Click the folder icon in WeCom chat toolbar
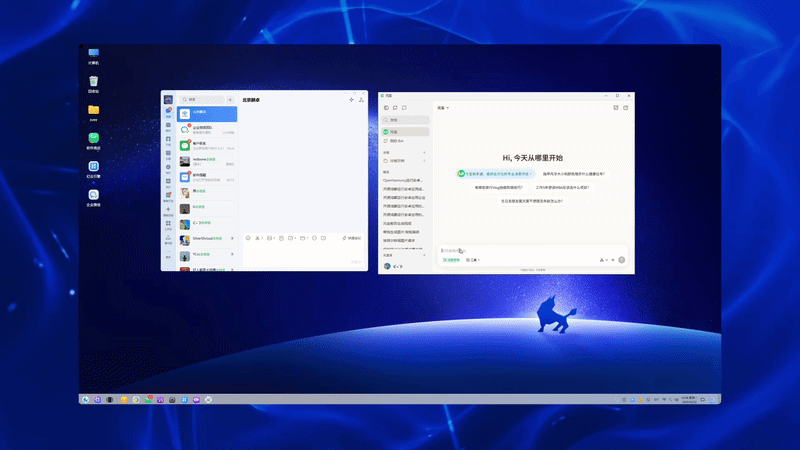Viewport: 800px width, 450px height. click(x=302, y=238)
